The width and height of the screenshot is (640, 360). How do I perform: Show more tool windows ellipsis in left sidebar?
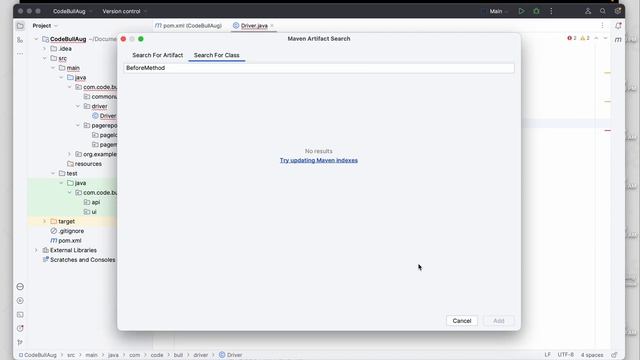click(x=20, y=53)
